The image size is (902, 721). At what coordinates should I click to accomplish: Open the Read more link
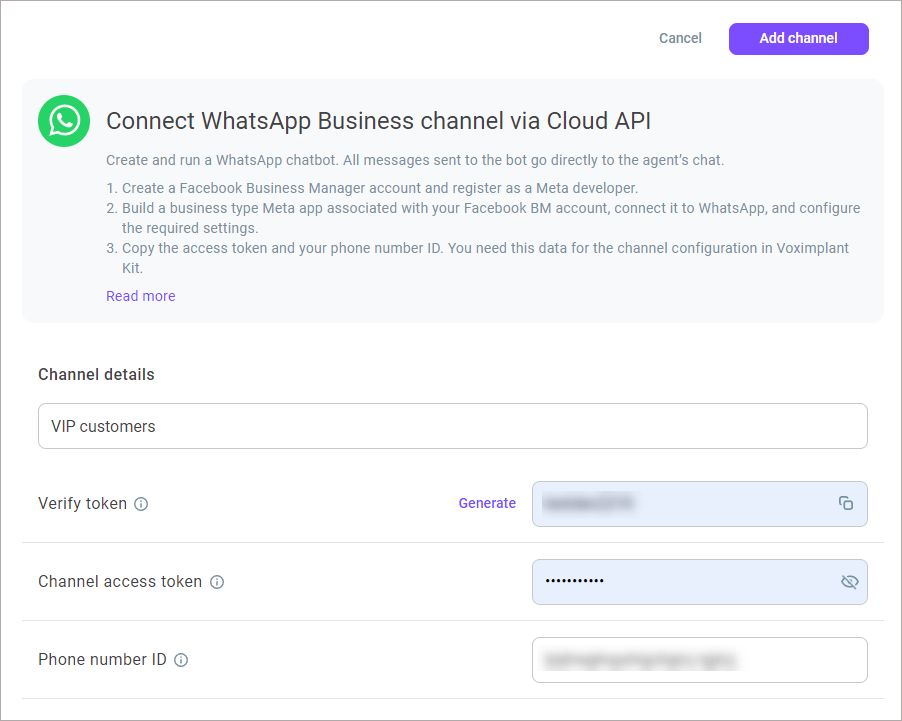pyautogui.click(x=141, y=296)
